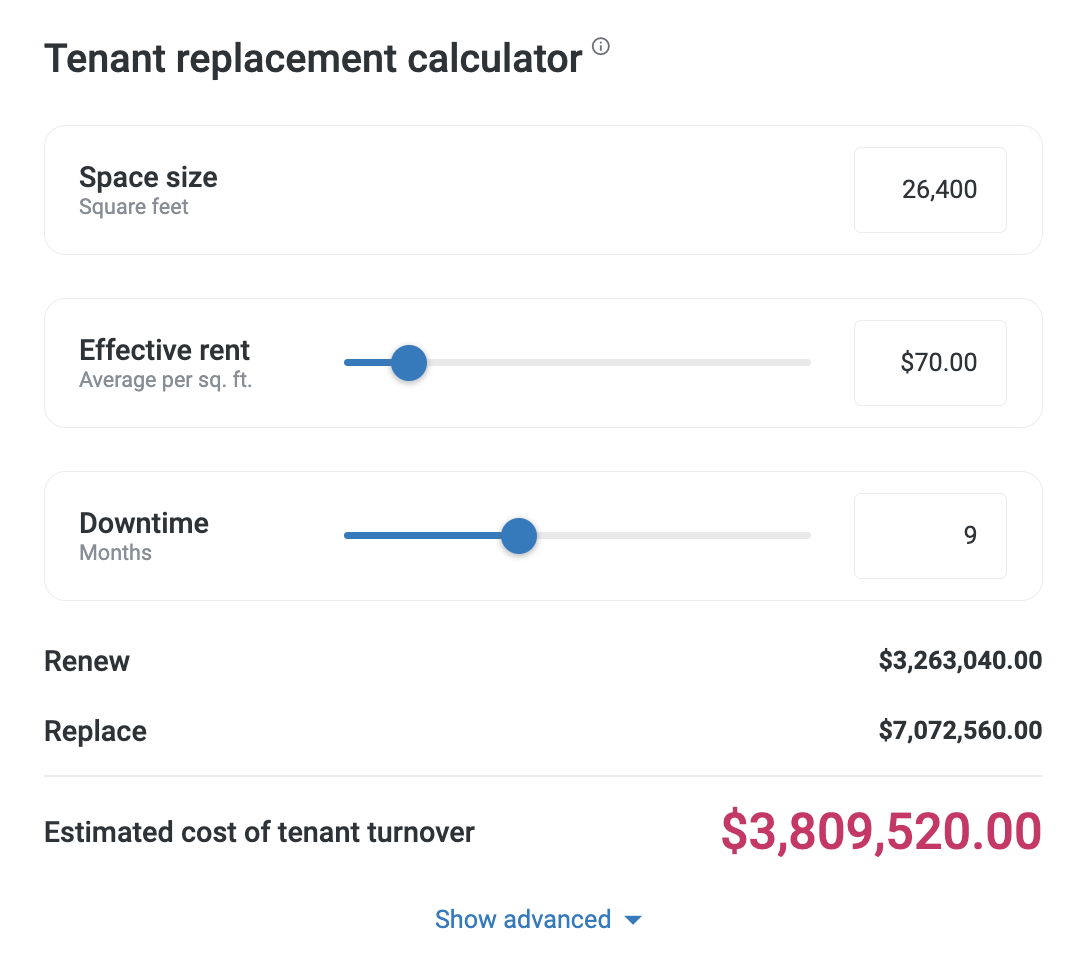Click the gray unfilled Effective rent slider track
This screenshot has width=1086, height=962.
coord(620,363)
